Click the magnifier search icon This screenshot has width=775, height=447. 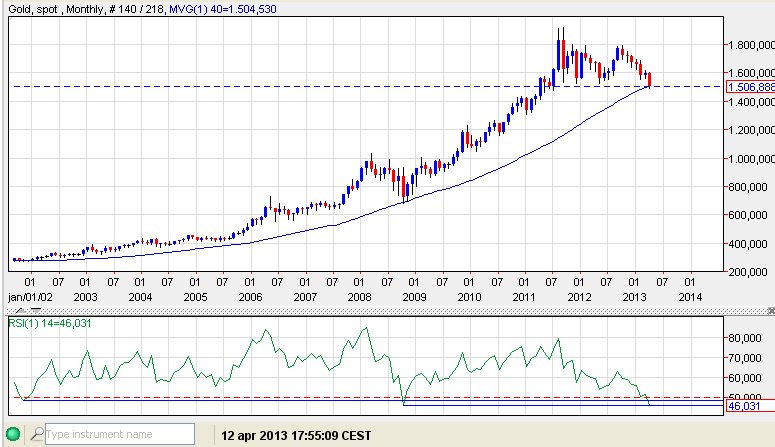tap(37, 434)
